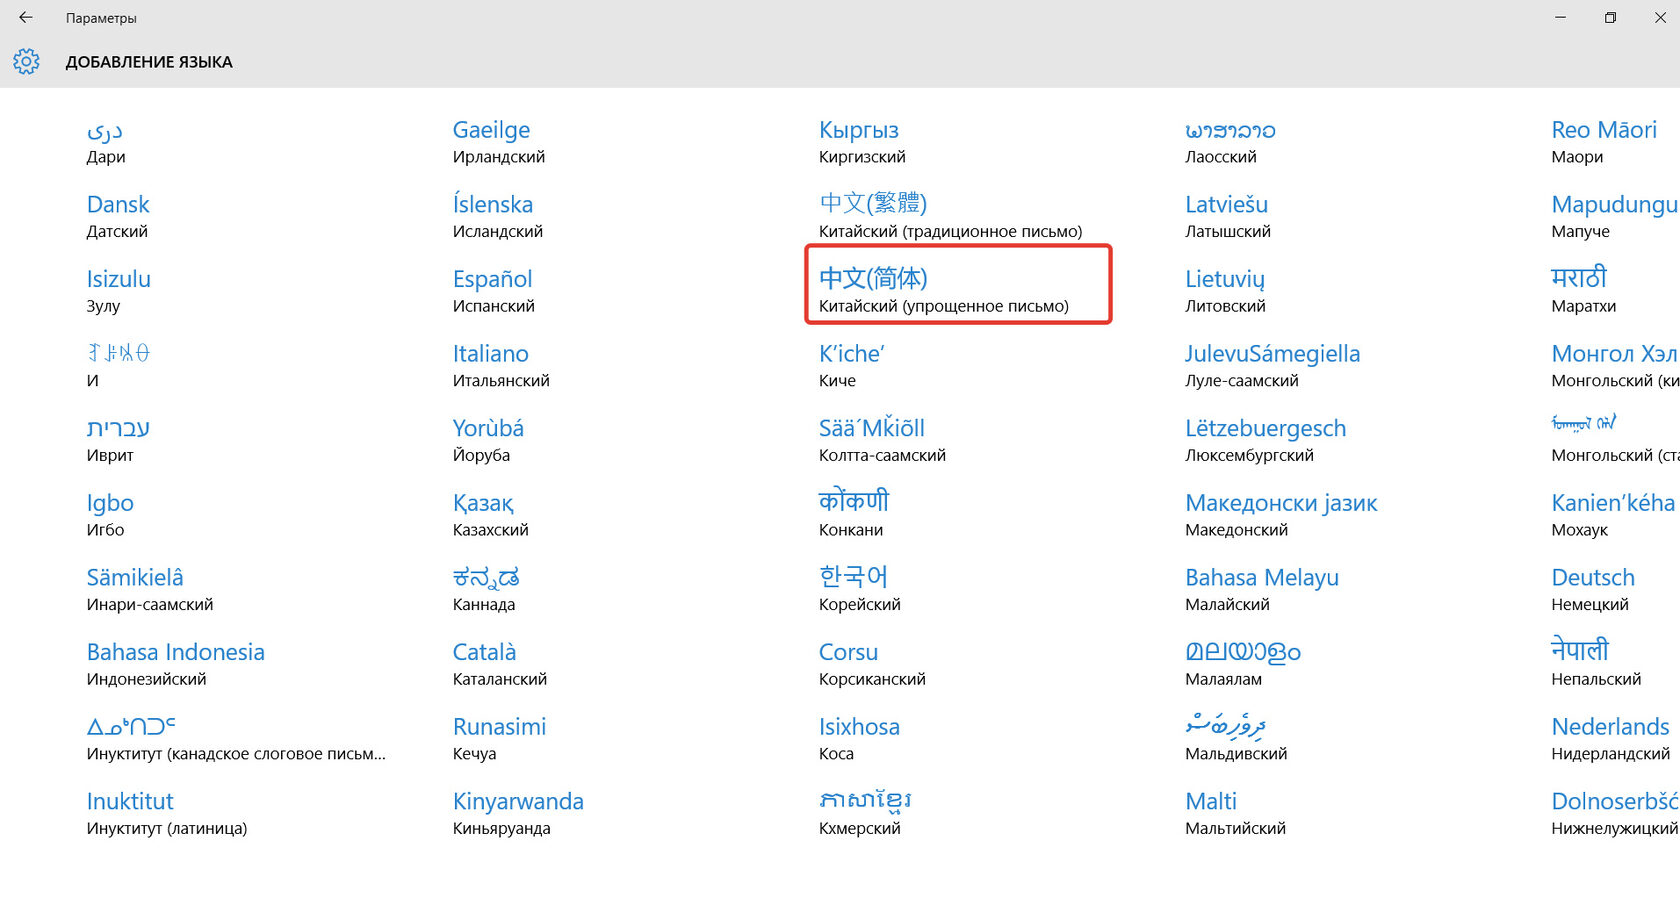Select Кыргыз (Киргизский) language
The image size is (1680, 898).
click(862, 143)
